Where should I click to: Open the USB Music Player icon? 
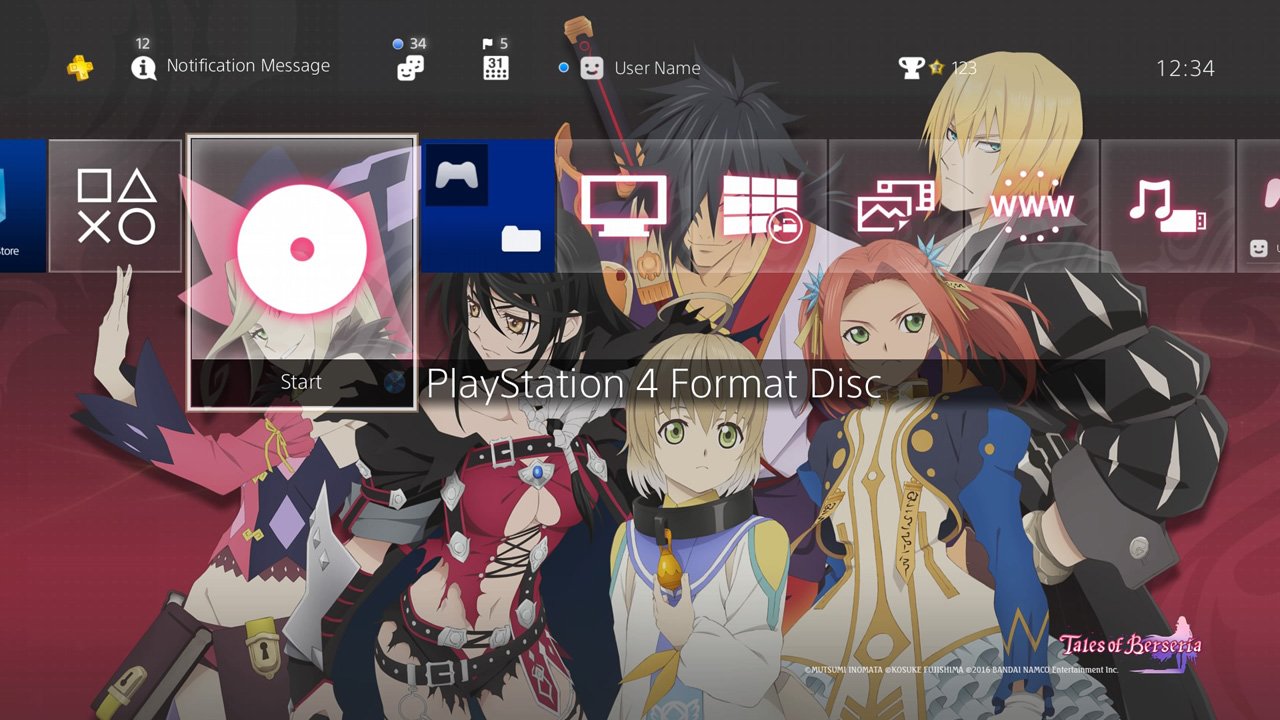[x=1167, y=206]
